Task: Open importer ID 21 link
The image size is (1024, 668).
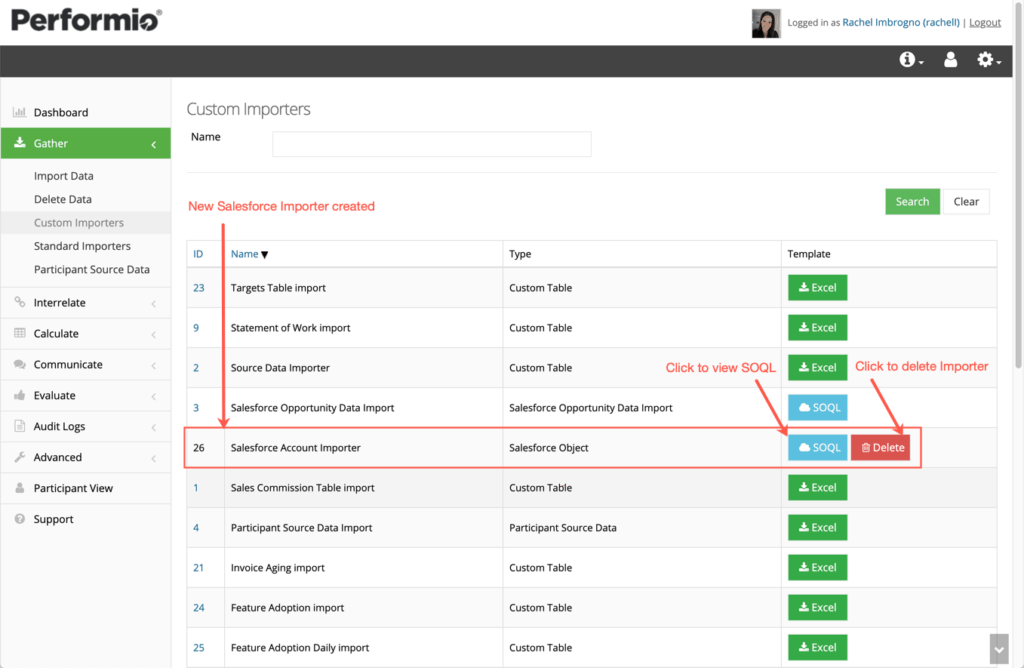Action: pyautogui.click(x=199, y=567)
